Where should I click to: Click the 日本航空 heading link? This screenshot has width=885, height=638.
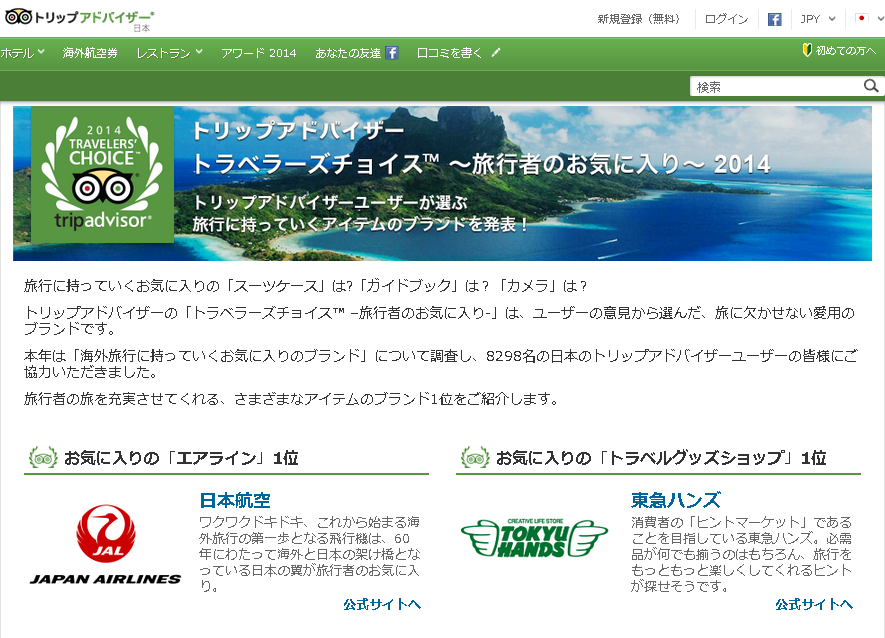[235, 500]
